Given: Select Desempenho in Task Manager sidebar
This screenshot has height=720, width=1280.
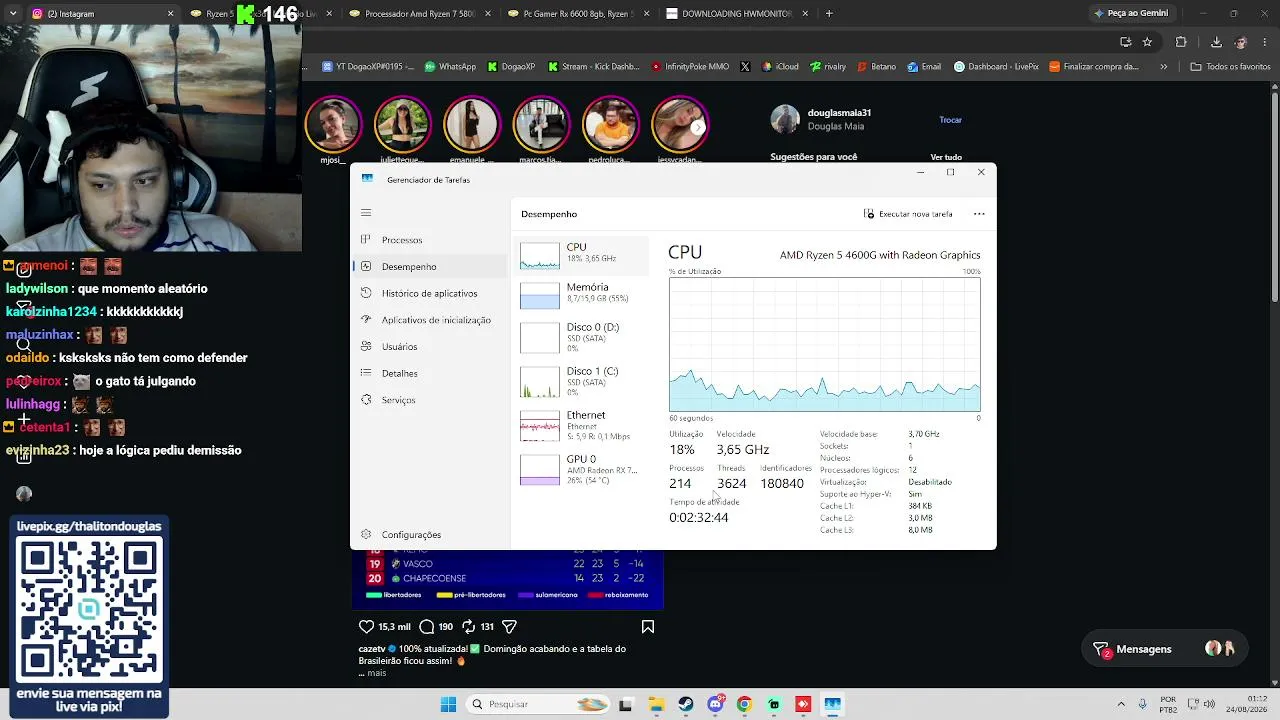Looking at the screenshot, I should [430, 267].
